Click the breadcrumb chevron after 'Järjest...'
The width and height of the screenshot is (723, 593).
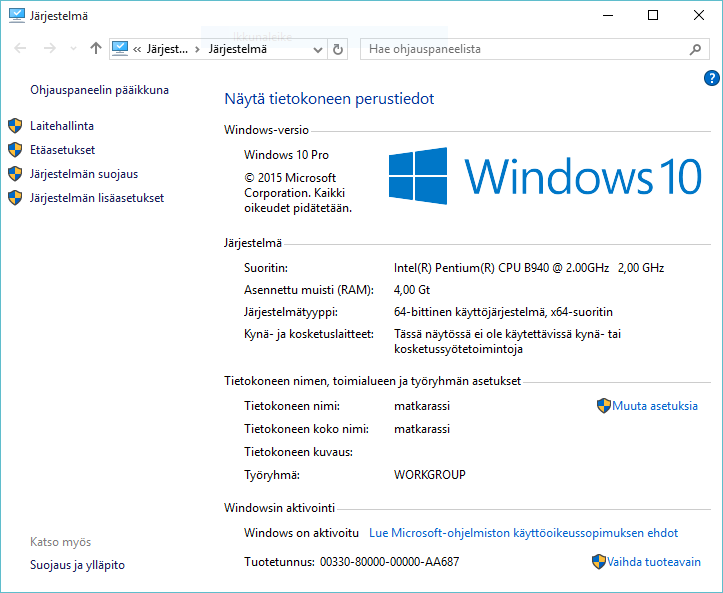pos(197,49)
